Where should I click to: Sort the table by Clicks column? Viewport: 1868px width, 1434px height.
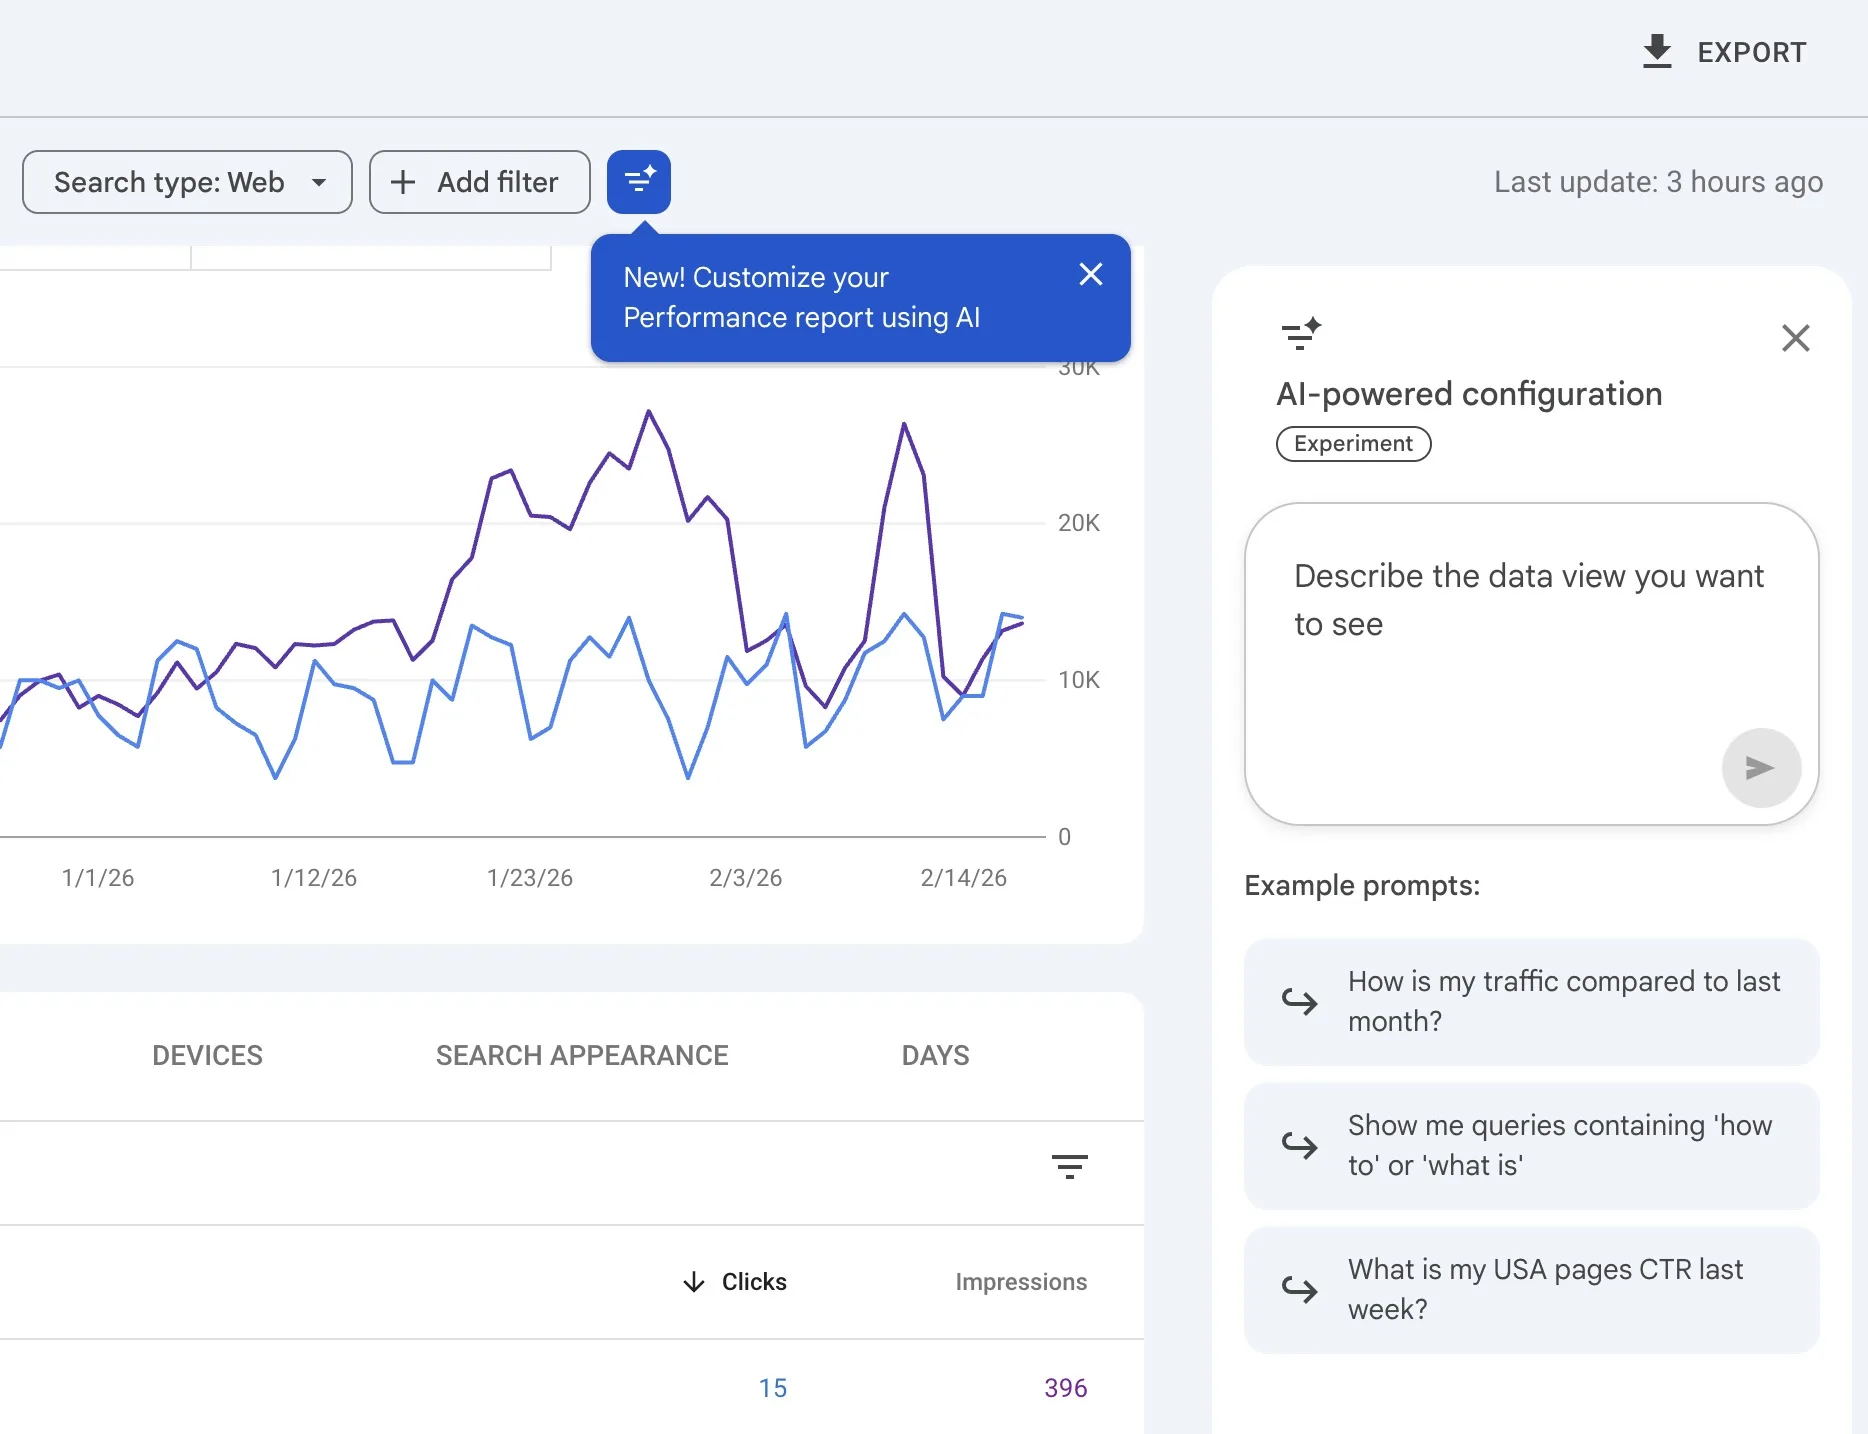[735, 1282]
